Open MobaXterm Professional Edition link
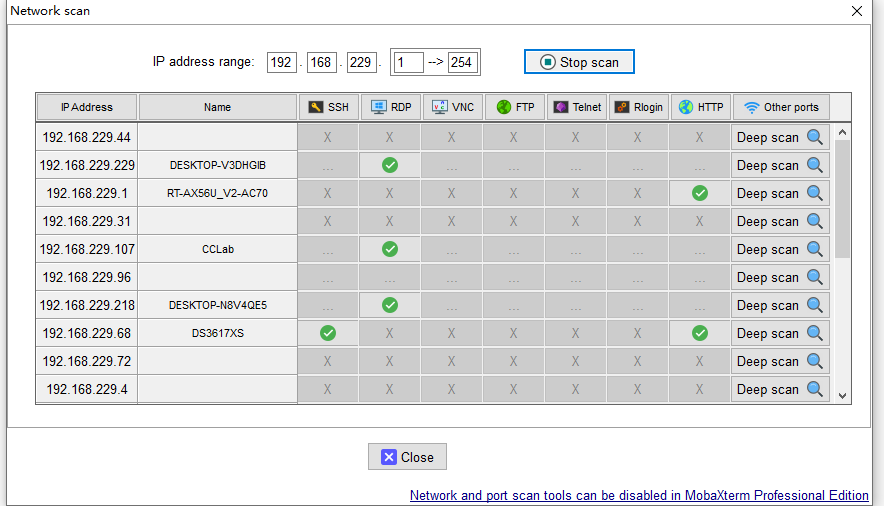This screenshot has width=884, height=506. coord(639,495)
